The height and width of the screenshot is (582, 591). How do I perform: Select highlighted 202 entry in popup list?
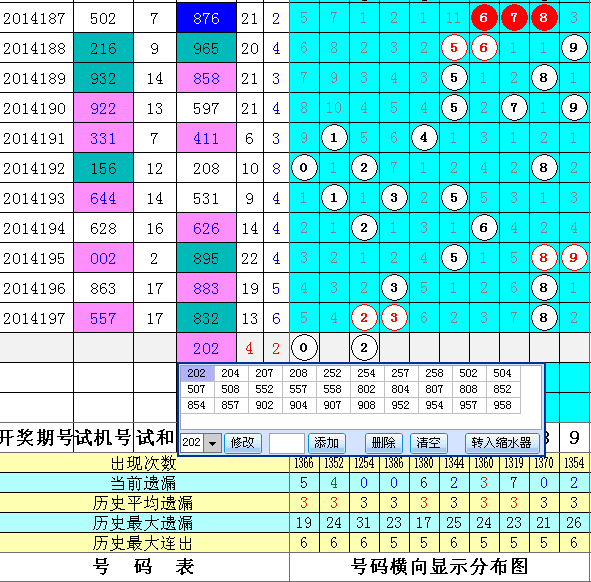coord(197,373)
